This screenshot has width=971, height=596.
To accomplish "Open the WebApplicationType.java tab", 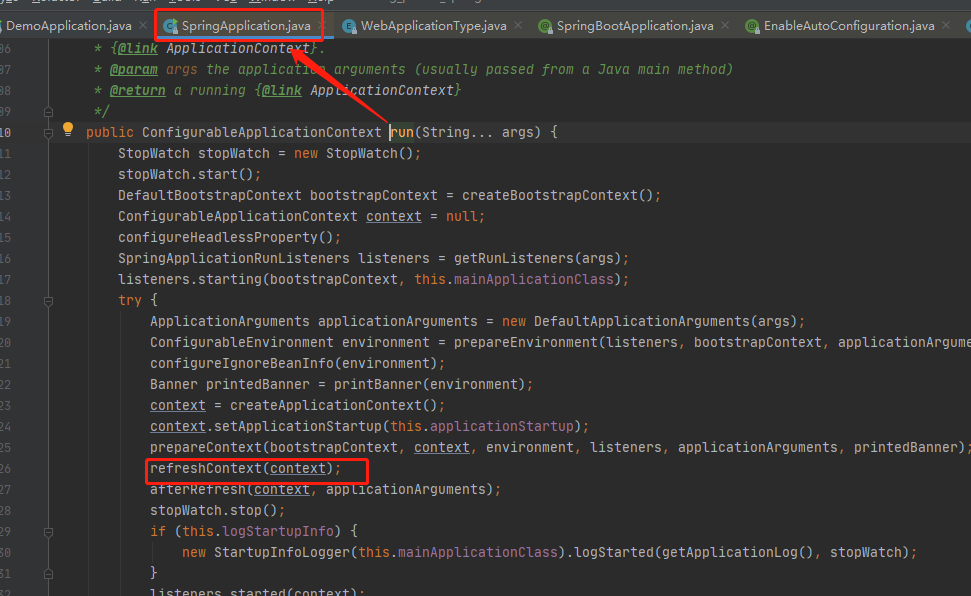I will [433, 26].
